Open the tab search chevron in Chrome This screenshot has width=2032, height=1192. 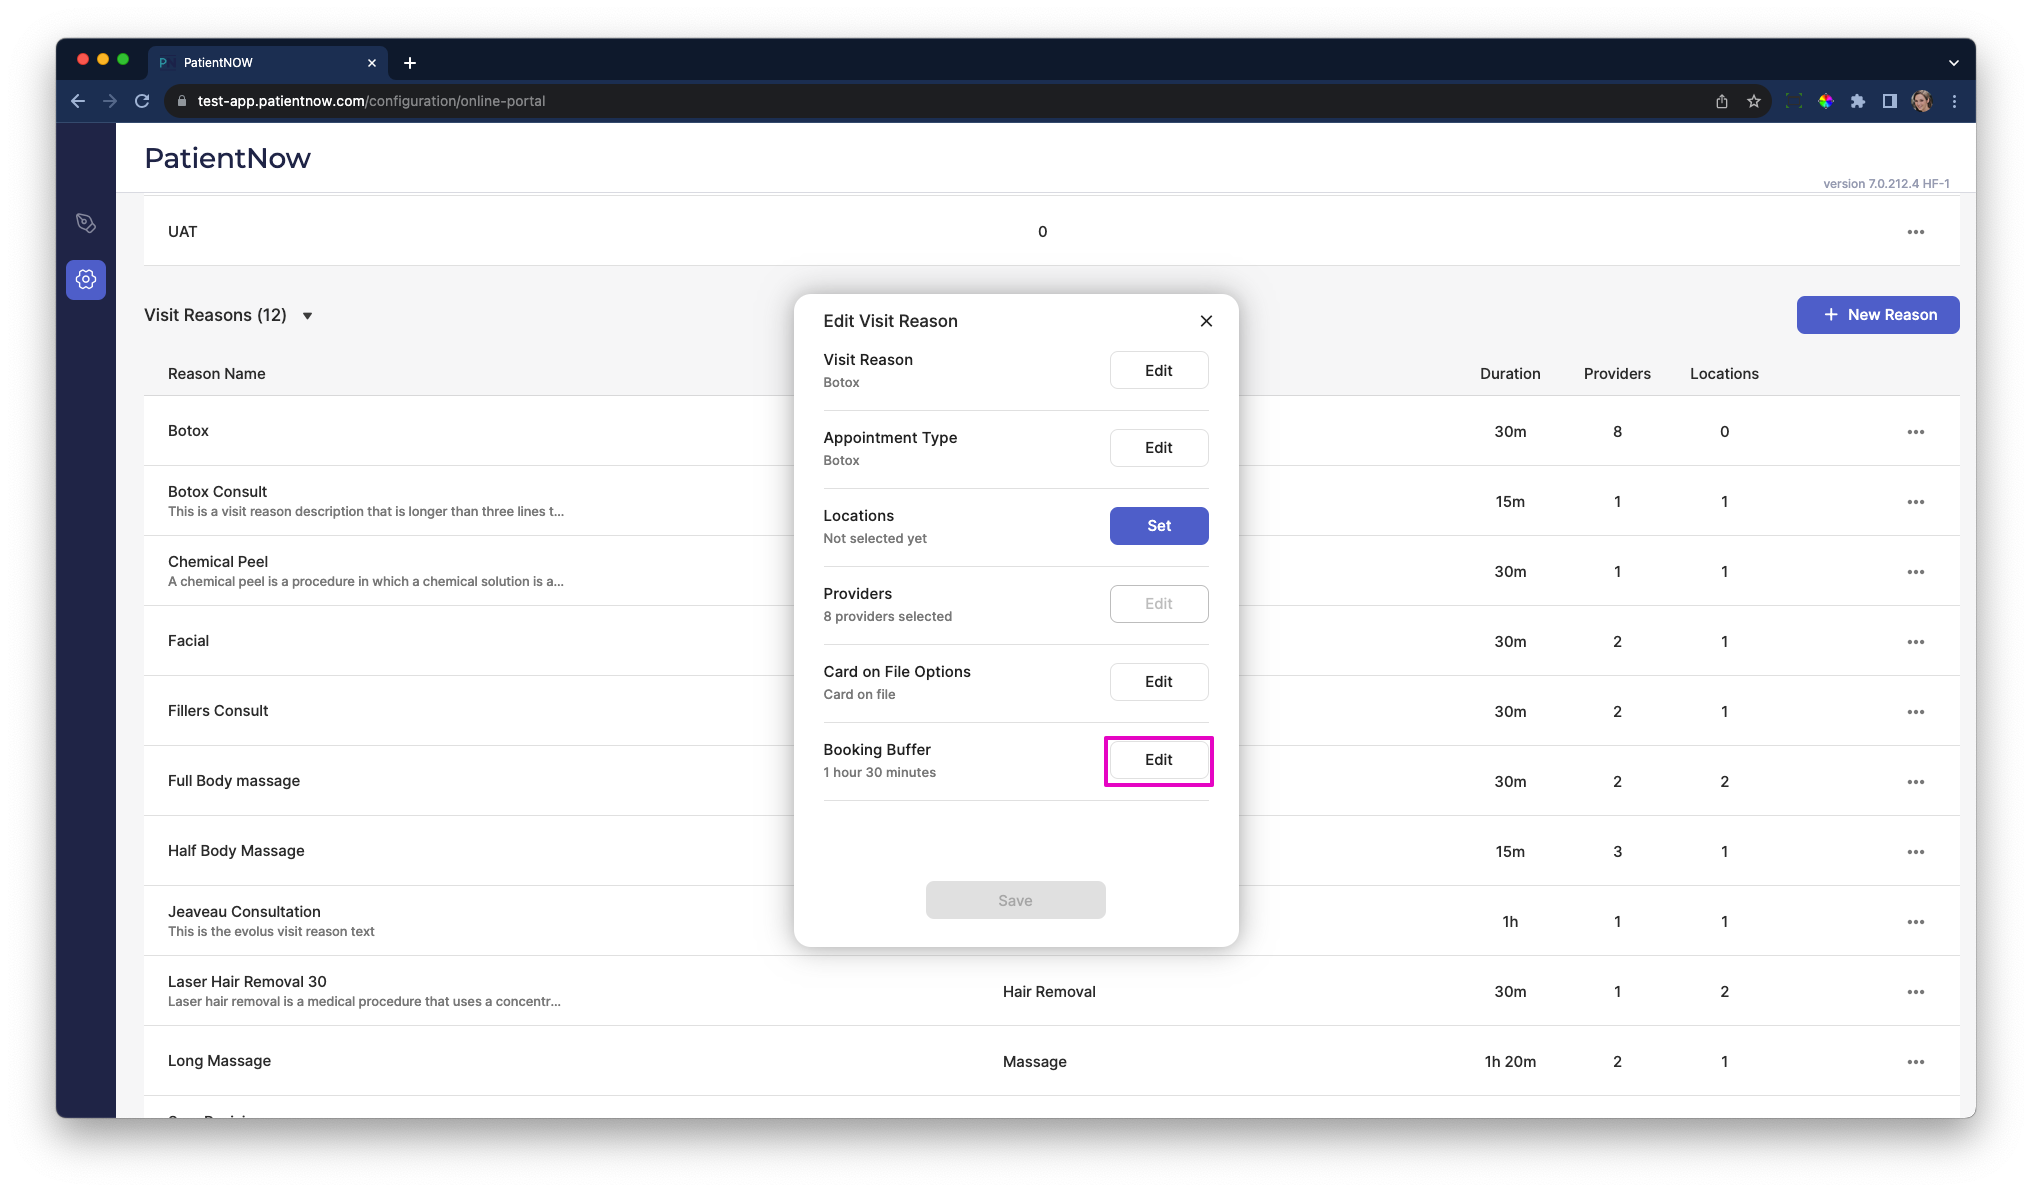(1953, 62)
